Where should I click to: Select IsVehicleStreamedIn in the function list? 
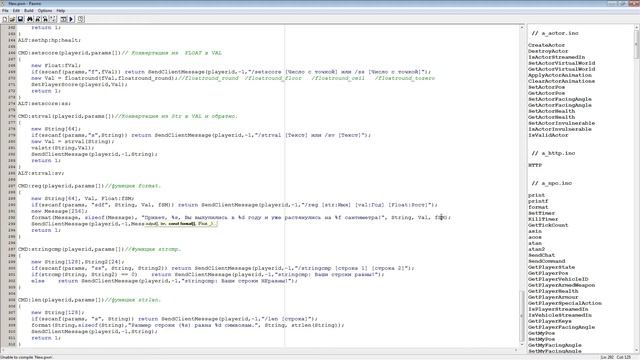click(x=560, y=315)
